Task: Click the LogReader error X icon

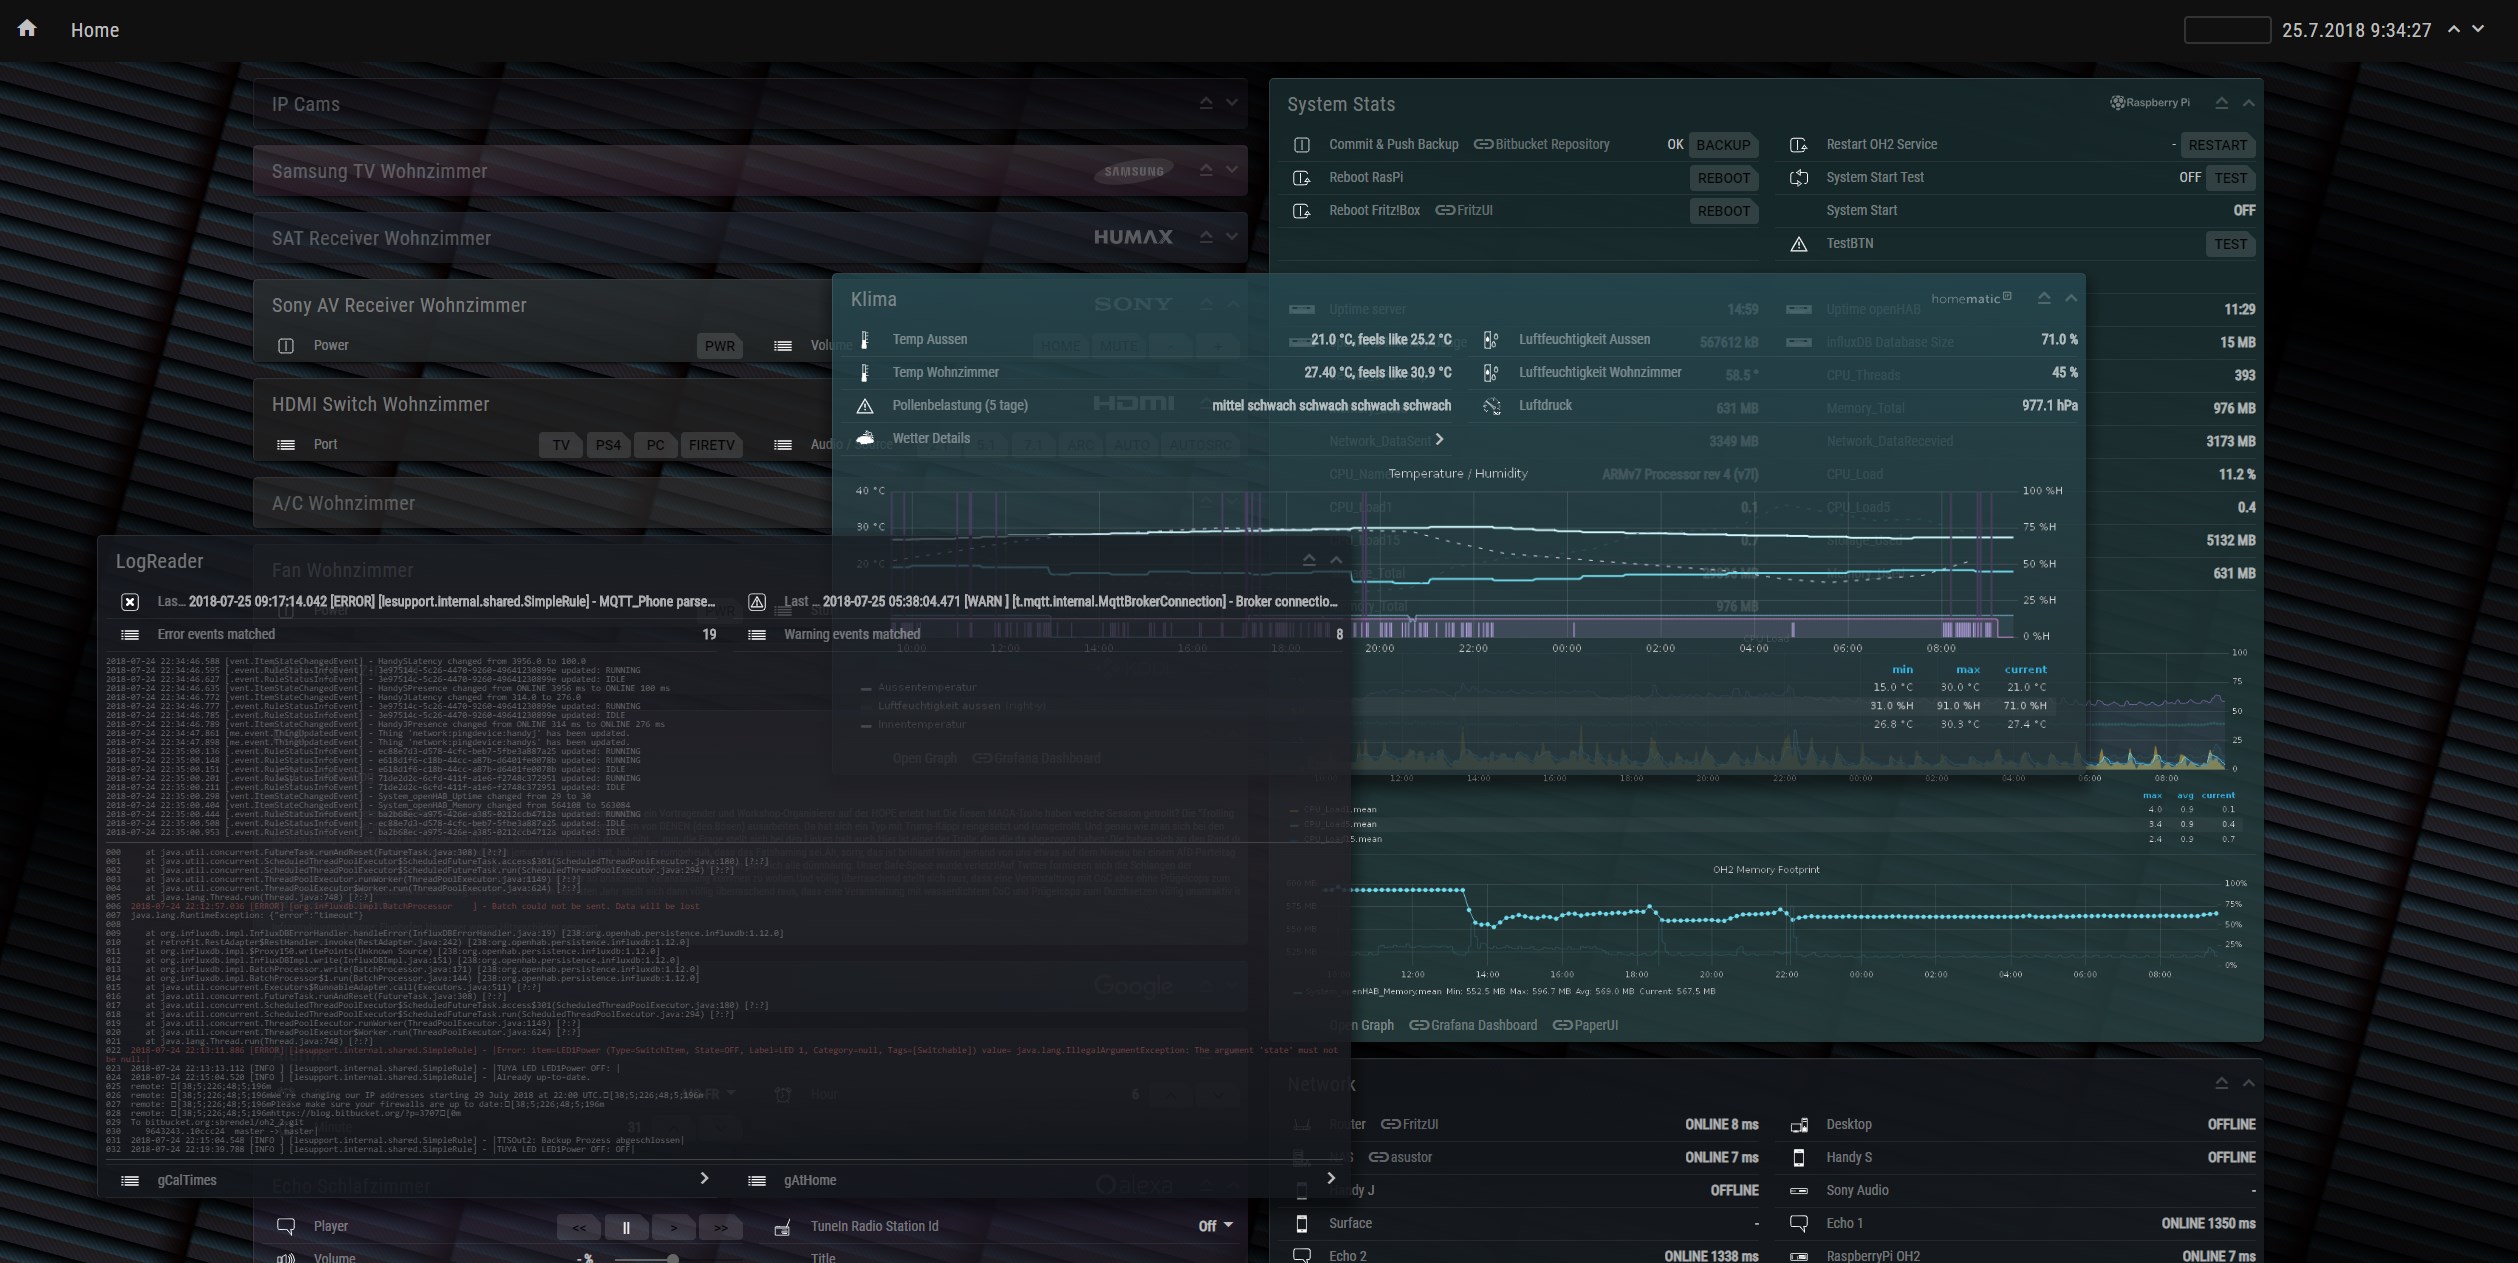Action: (x=130, y=602)
